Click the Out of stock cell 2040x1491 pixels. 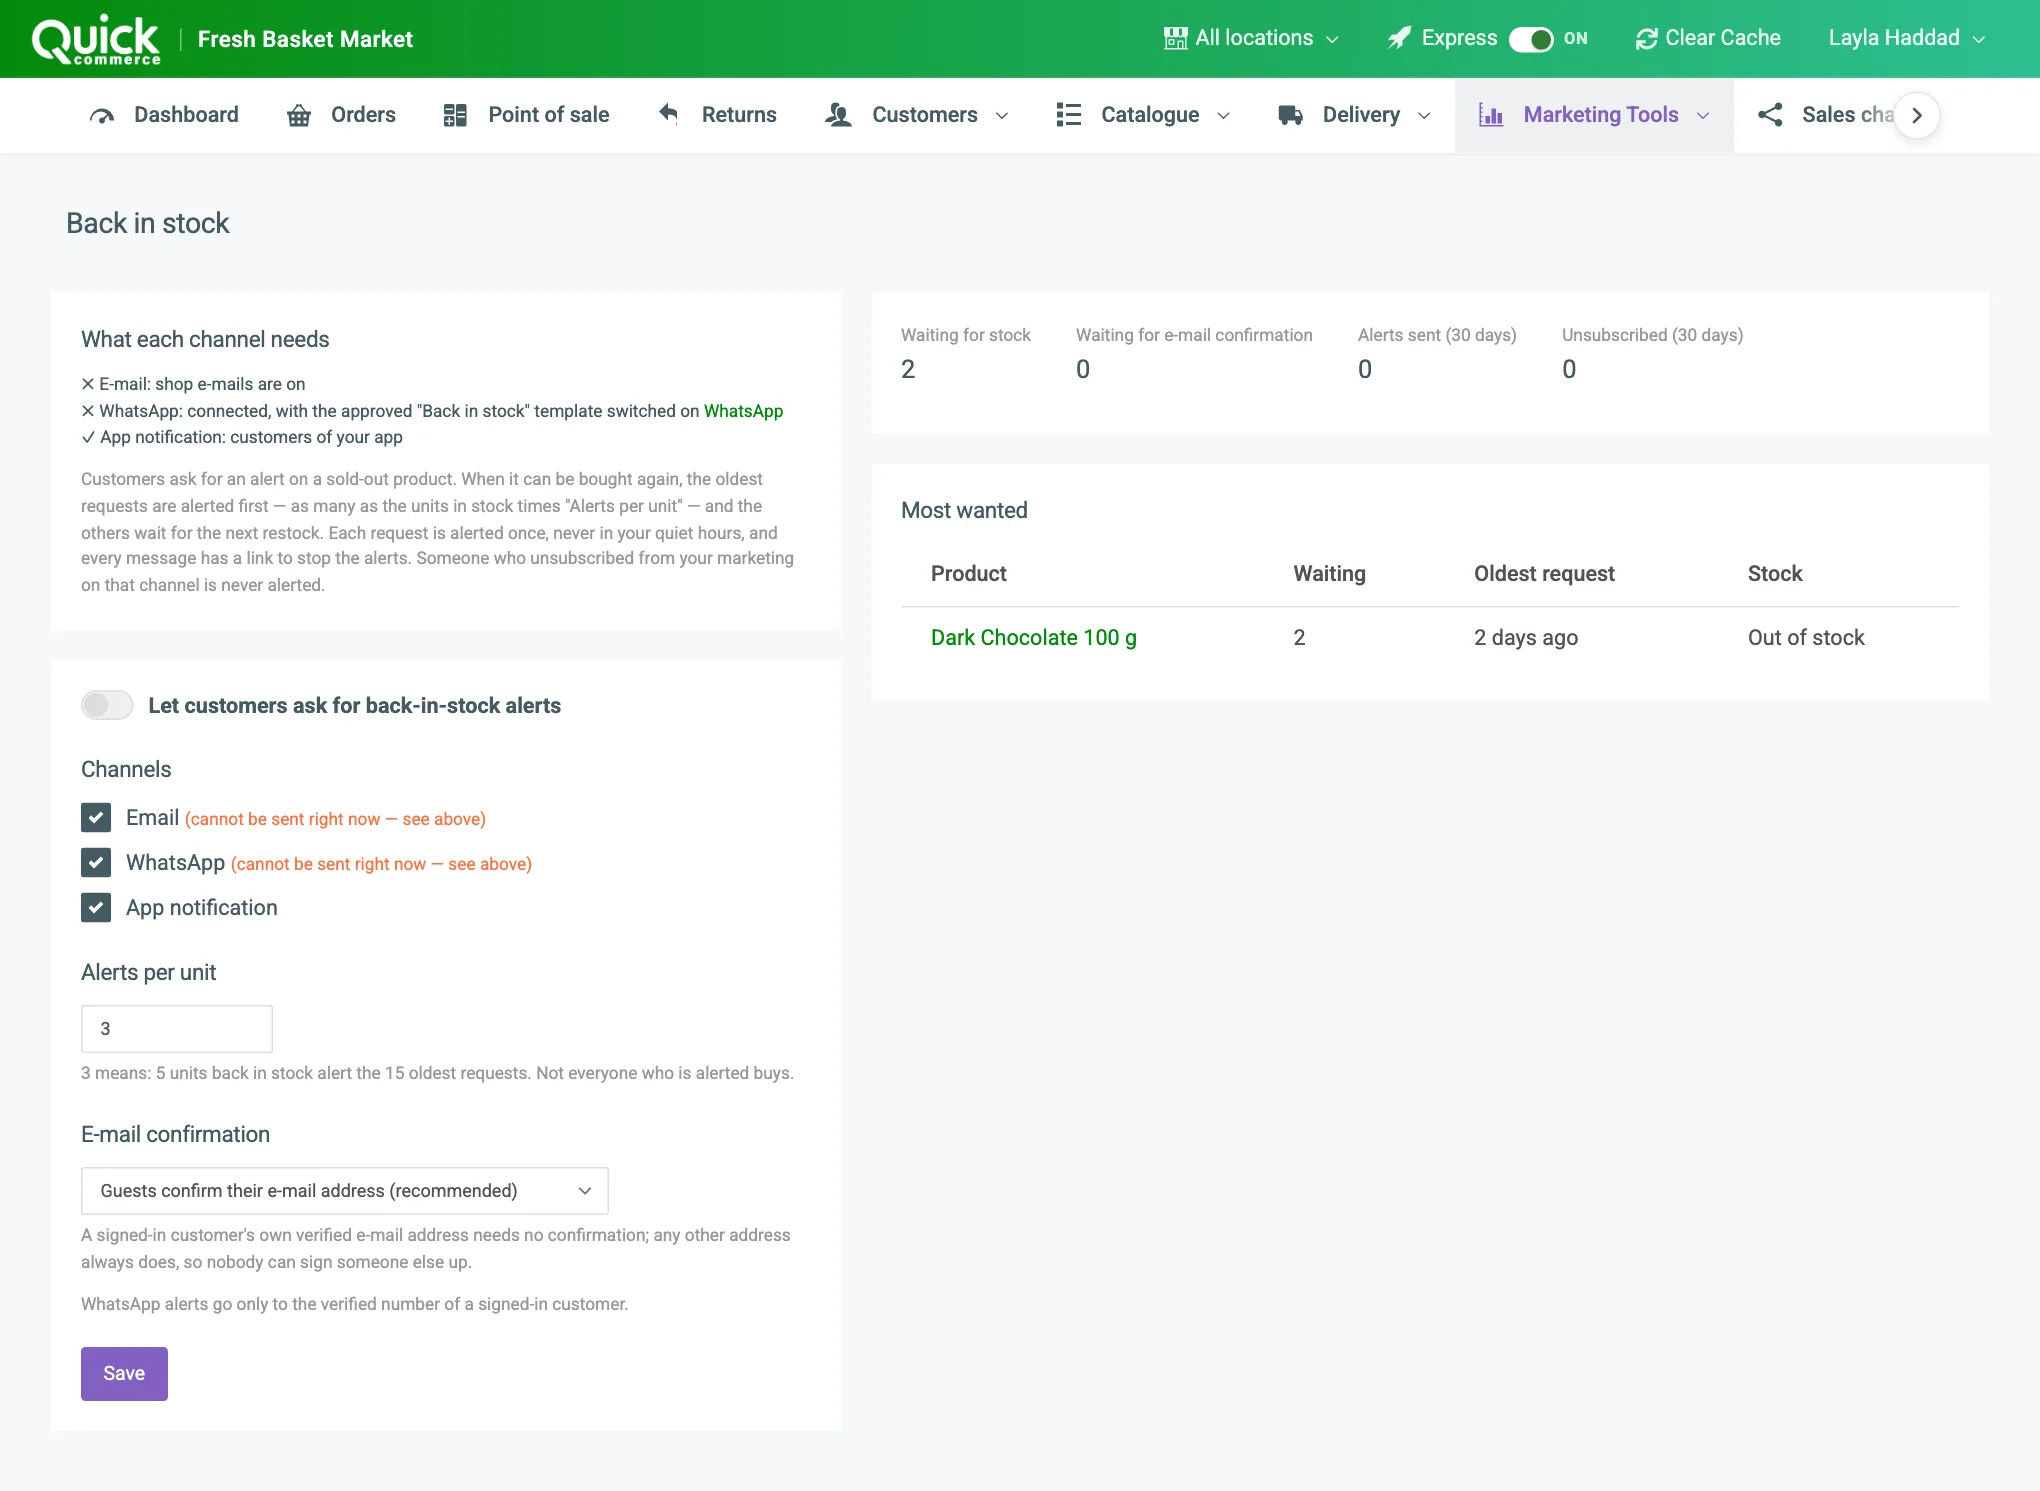tap(1806, 638)
